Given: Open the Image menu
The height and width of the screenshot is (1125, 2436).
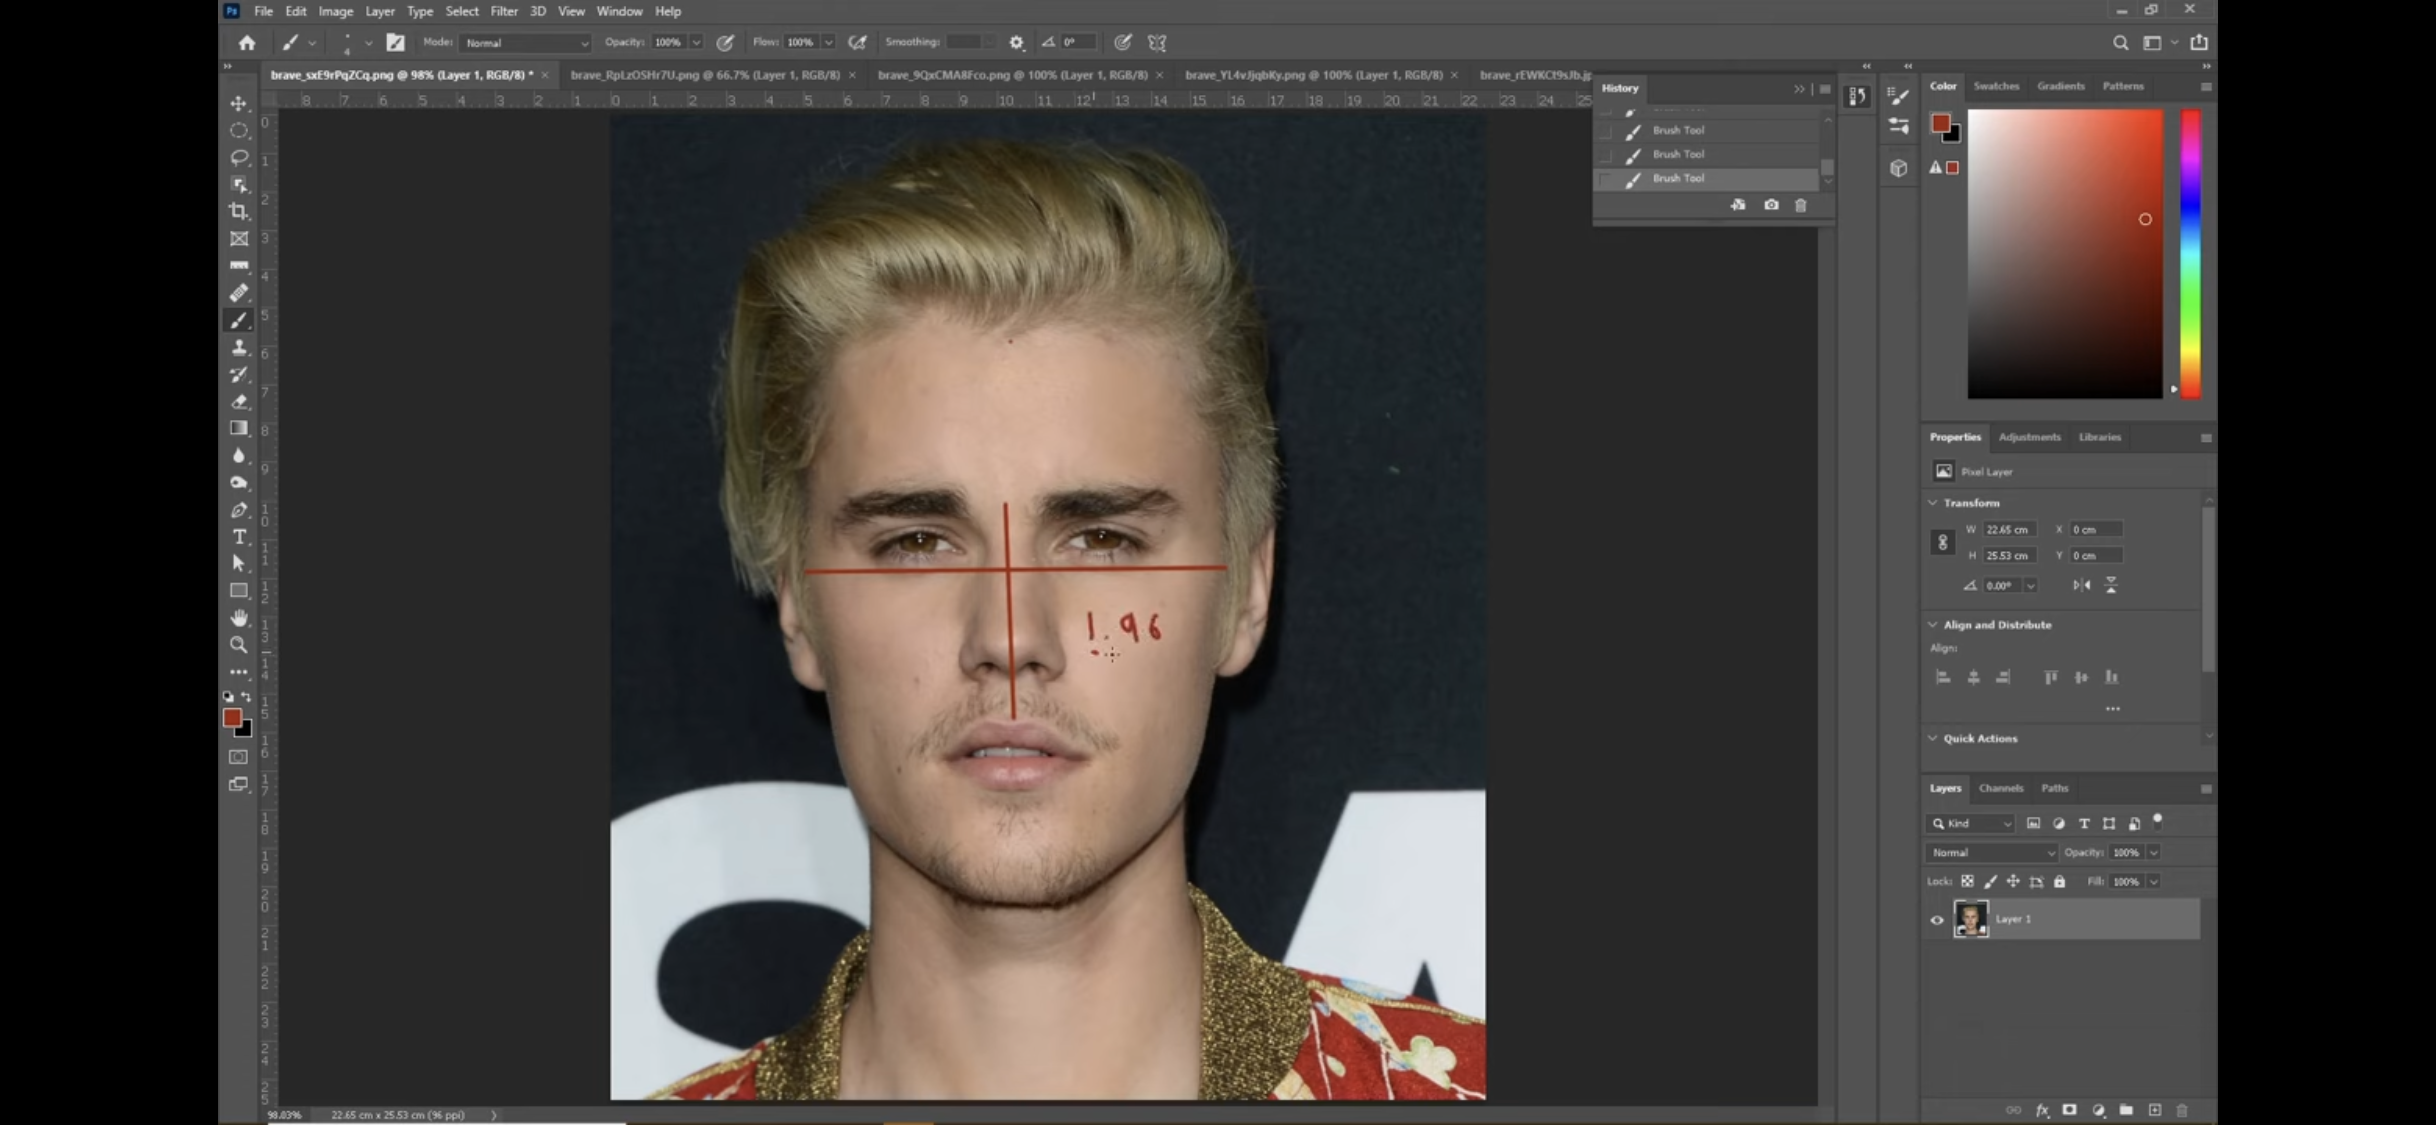Looking at the screenshot, I should pyautogui.click(x=336, y=11).
